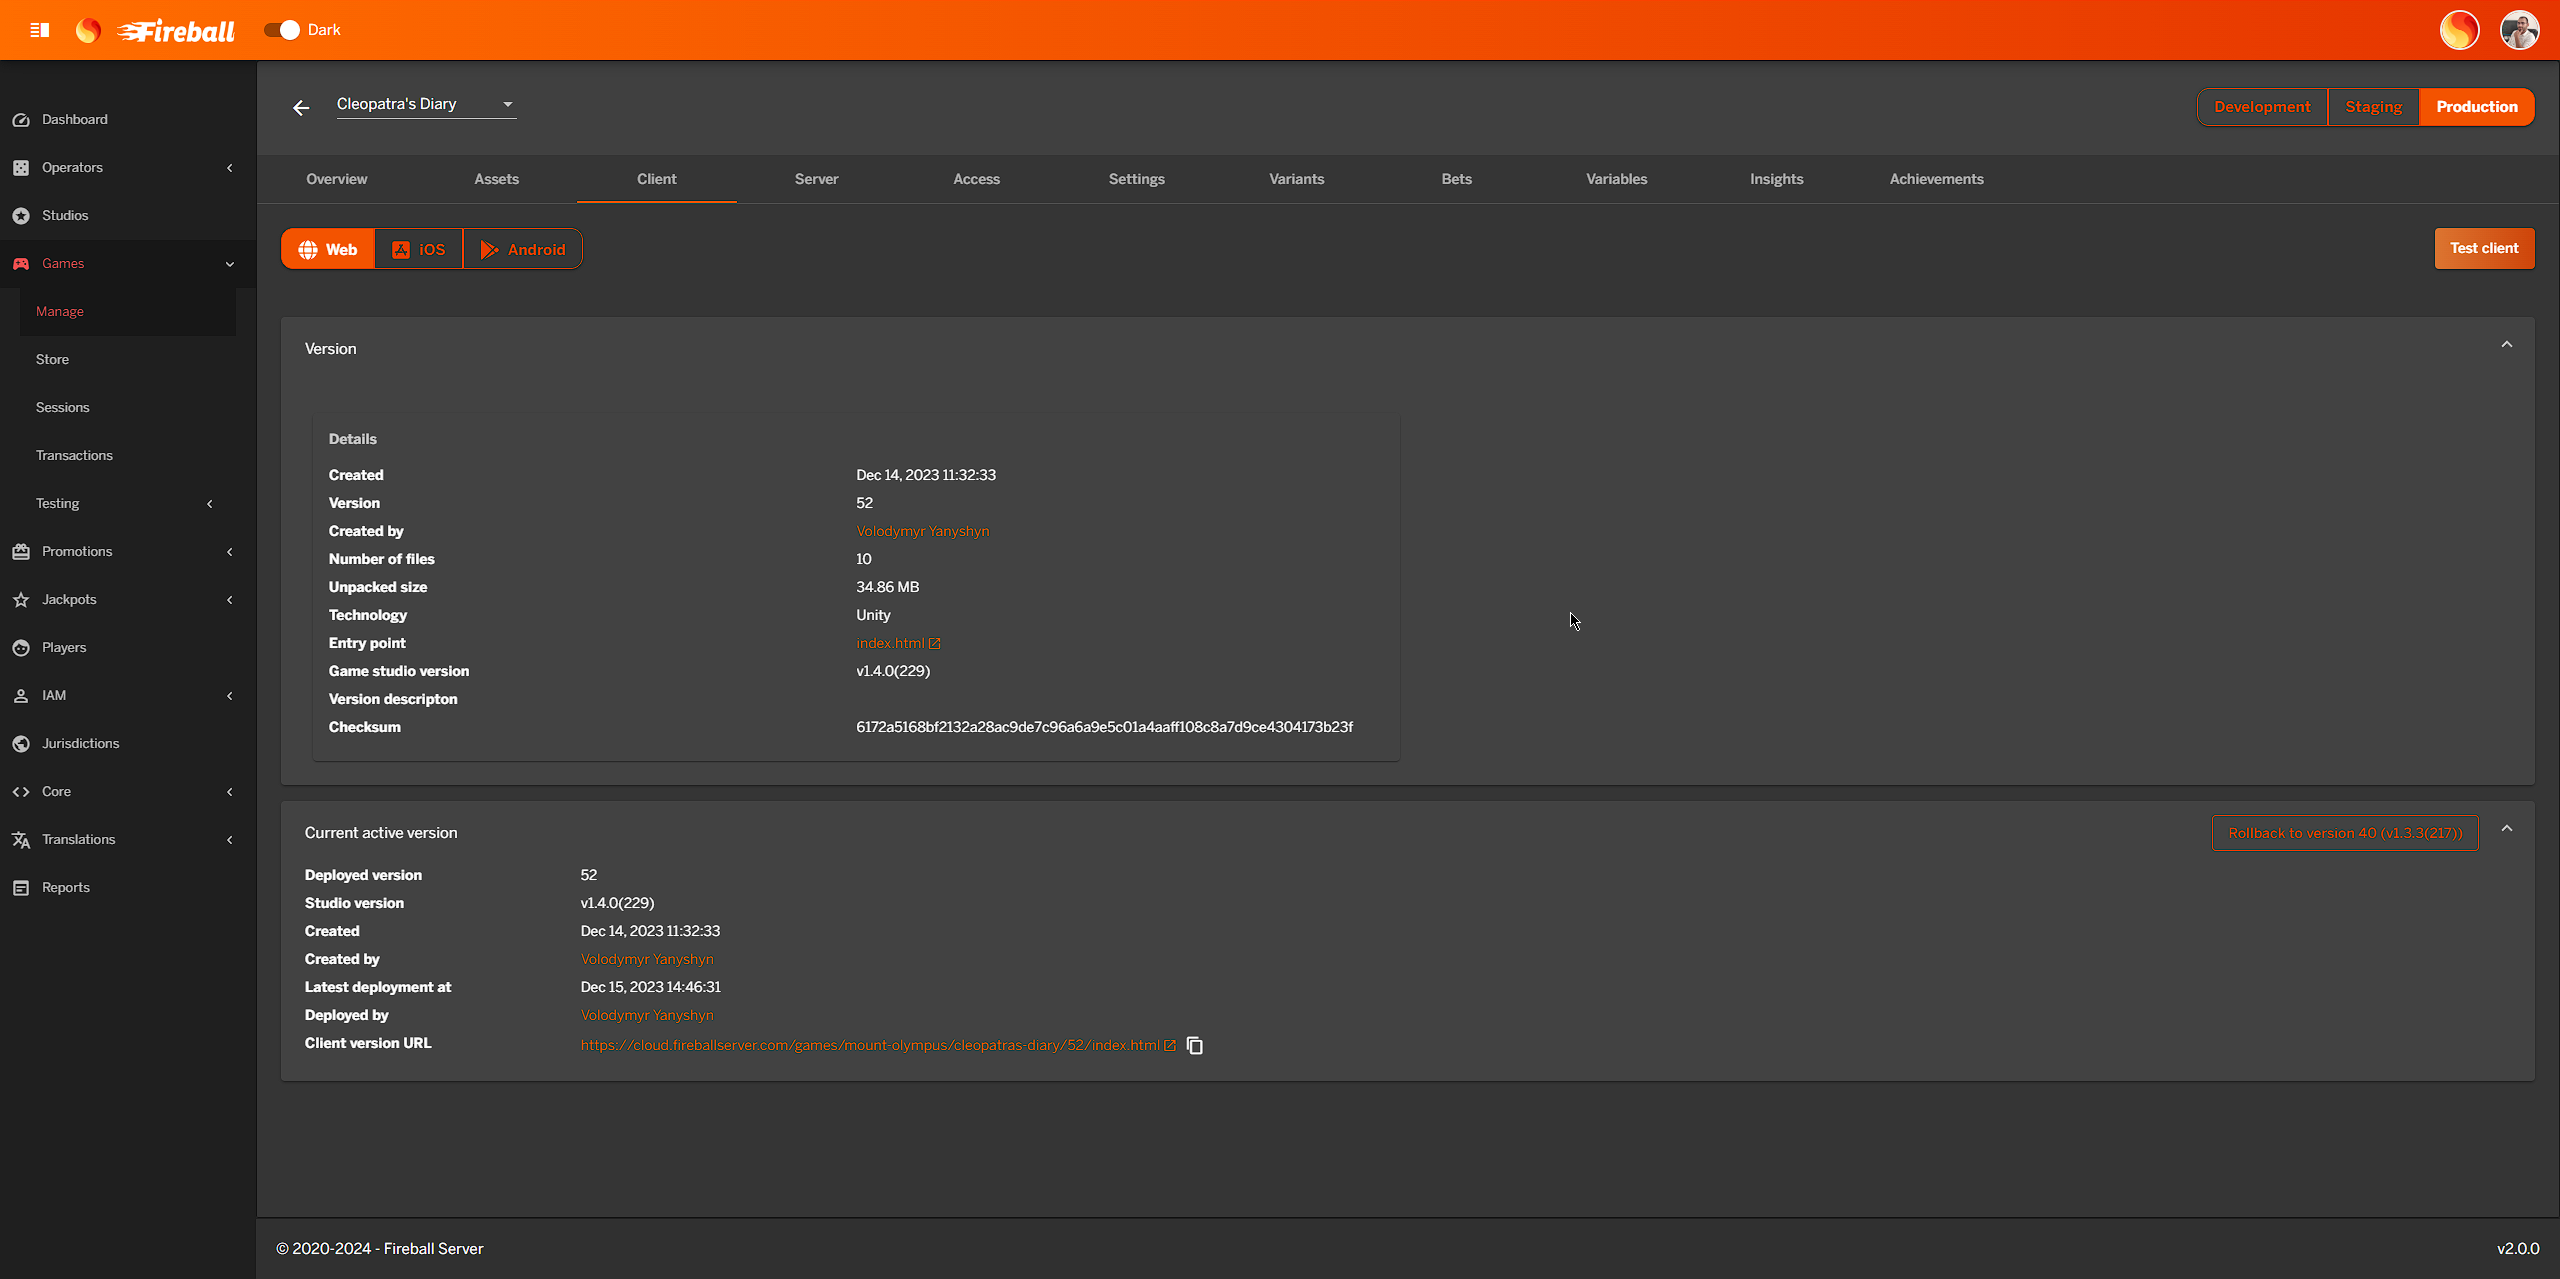The image size is (2560, 1279).
Task: Click the Test client button
Action: point(2484,248)
